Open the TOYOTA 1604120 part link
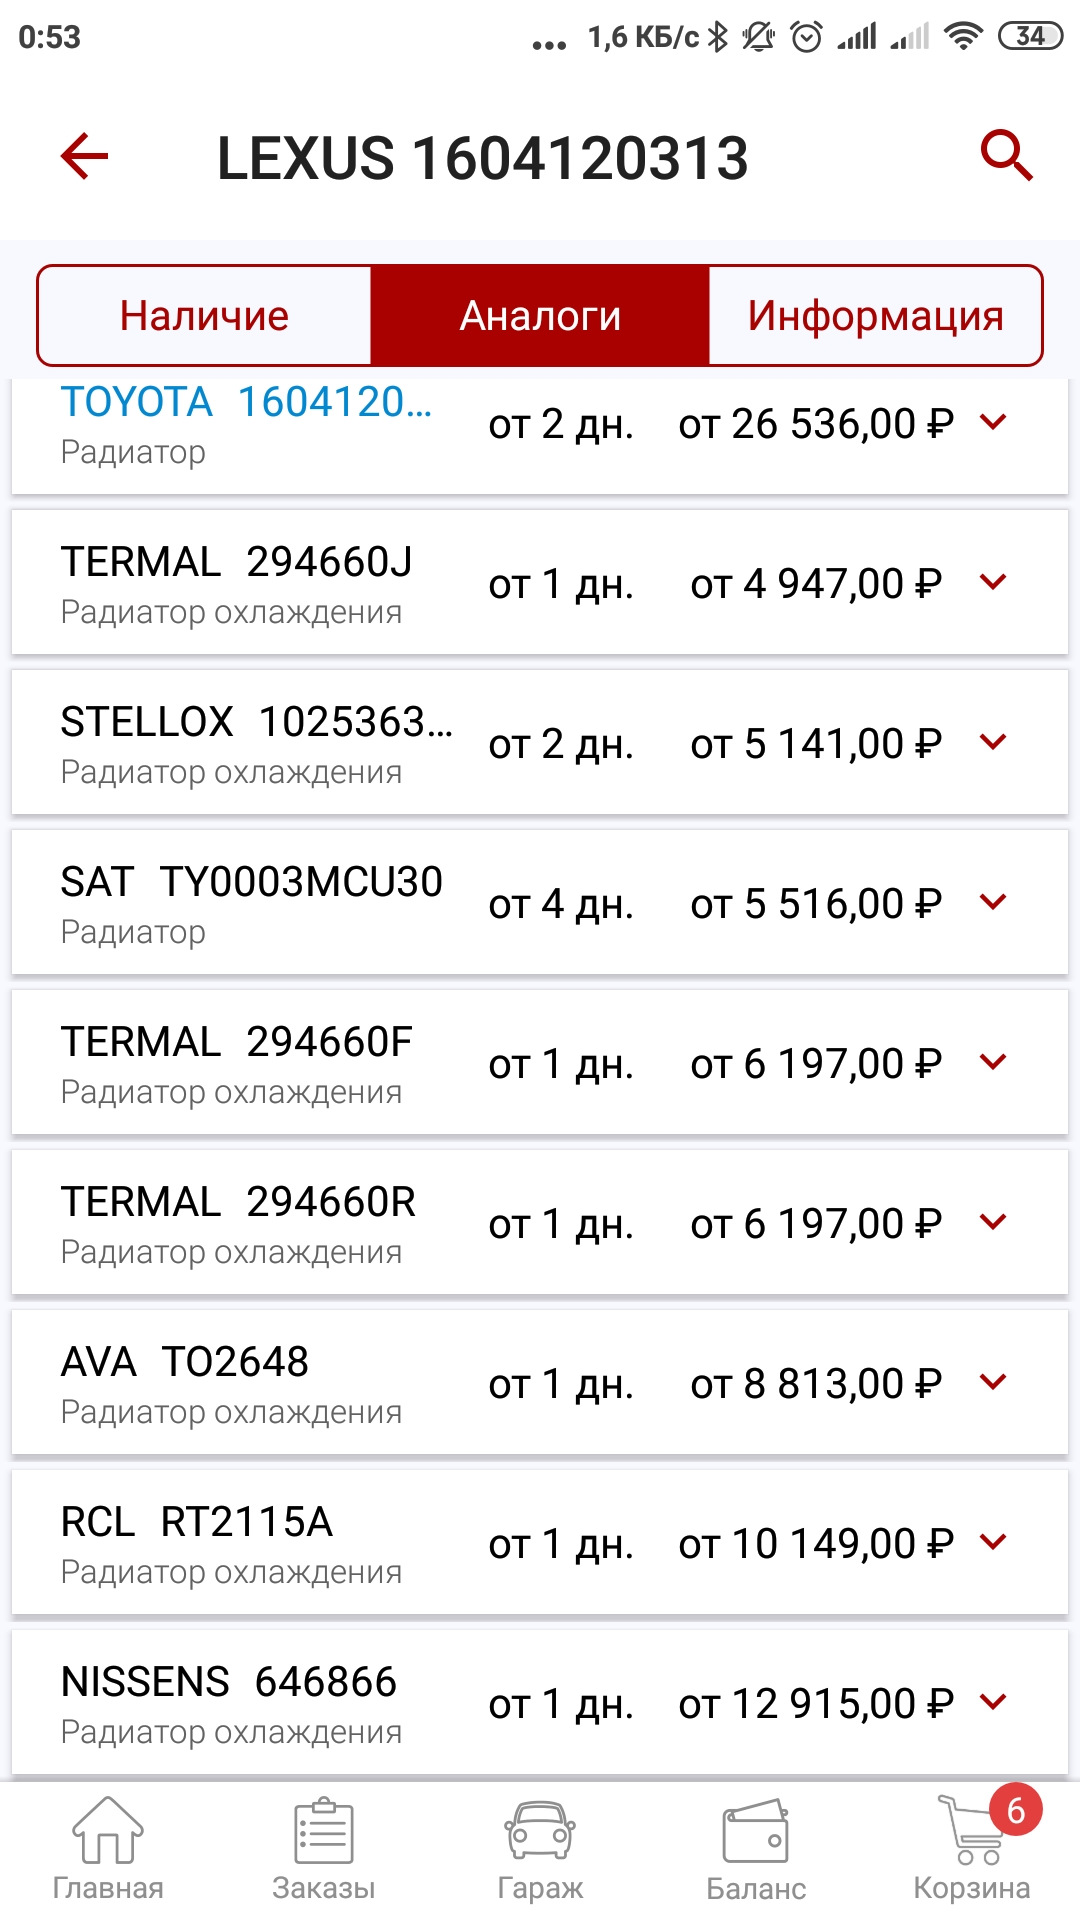 point(246,403)
